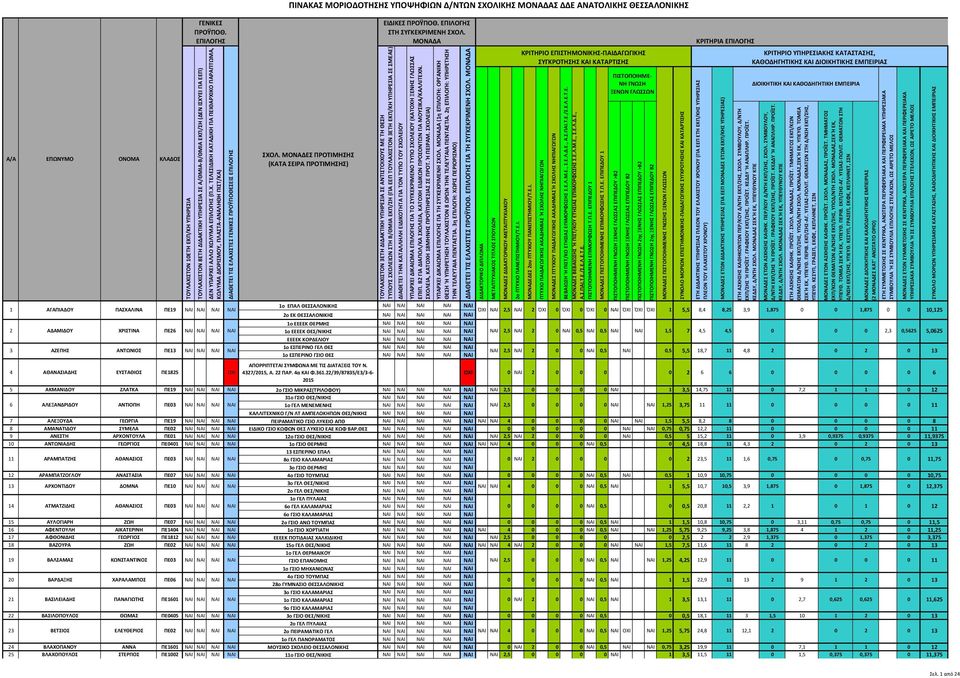Click surname cell 'ΒΑΛΣΑΜΑΣ'

pyautogui.click(x=59, y=560)
